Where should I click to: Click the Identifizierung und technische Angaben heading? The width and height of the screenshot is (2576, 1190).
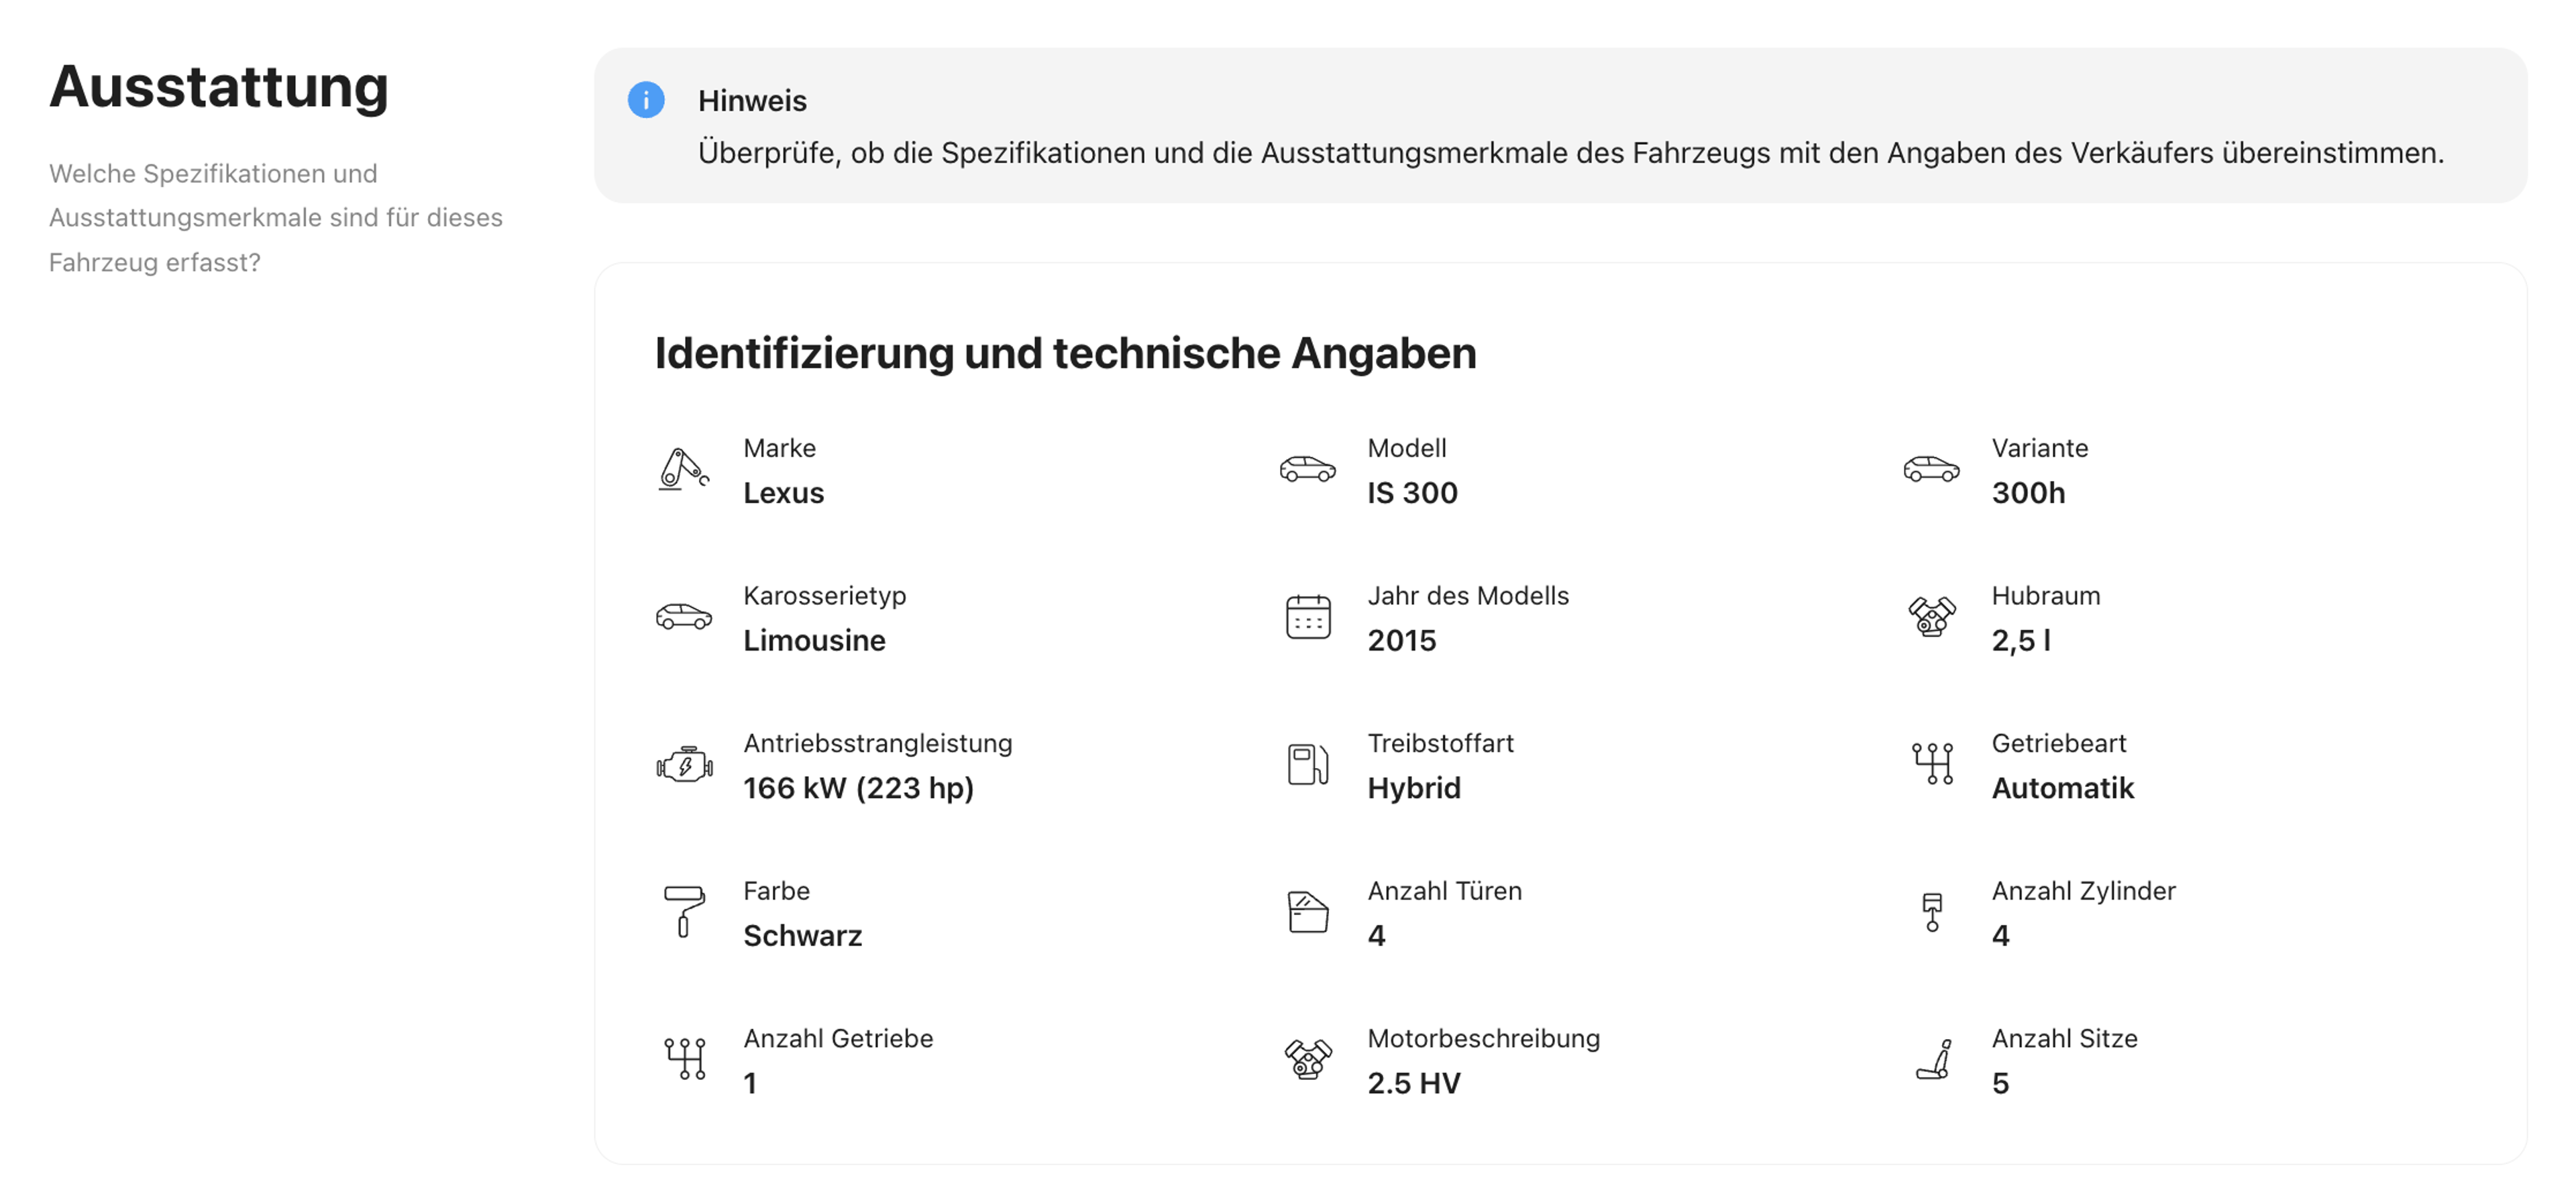[x=1065, y=353]
